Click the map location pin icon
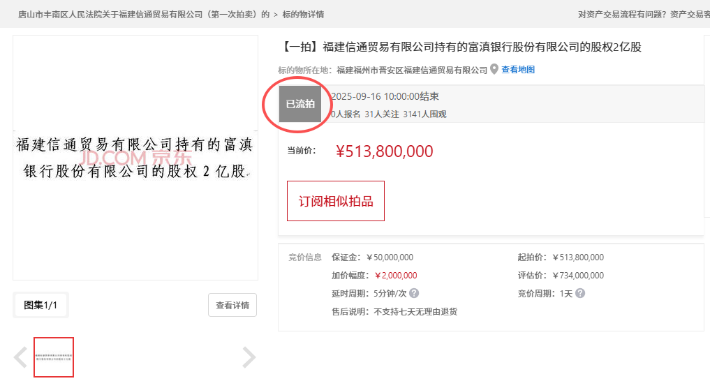Image resolution: width=710 pixels, height=381 pixels. [x=494, y=69]
